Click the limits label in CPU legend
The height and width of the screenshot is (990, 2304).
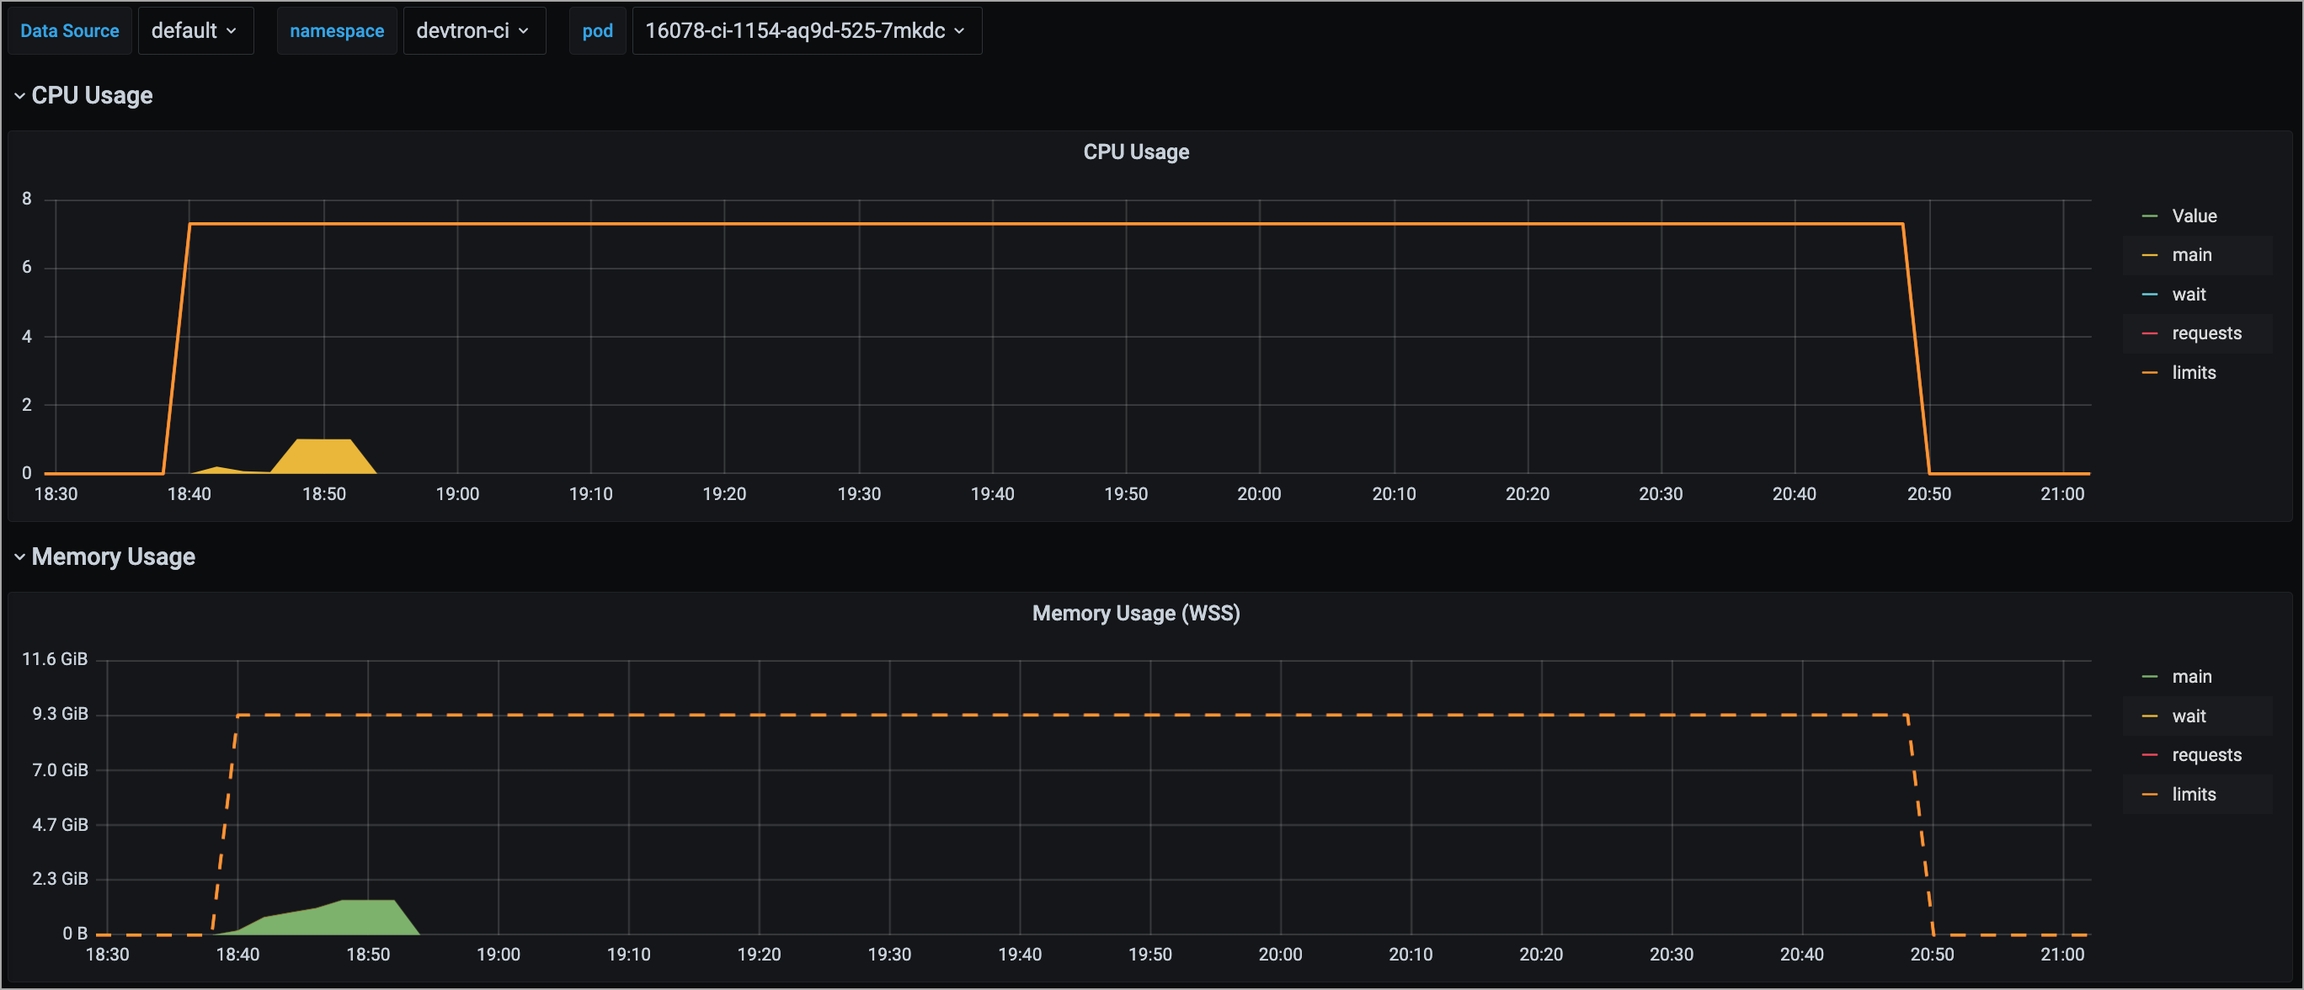[x=2193, y=373]
